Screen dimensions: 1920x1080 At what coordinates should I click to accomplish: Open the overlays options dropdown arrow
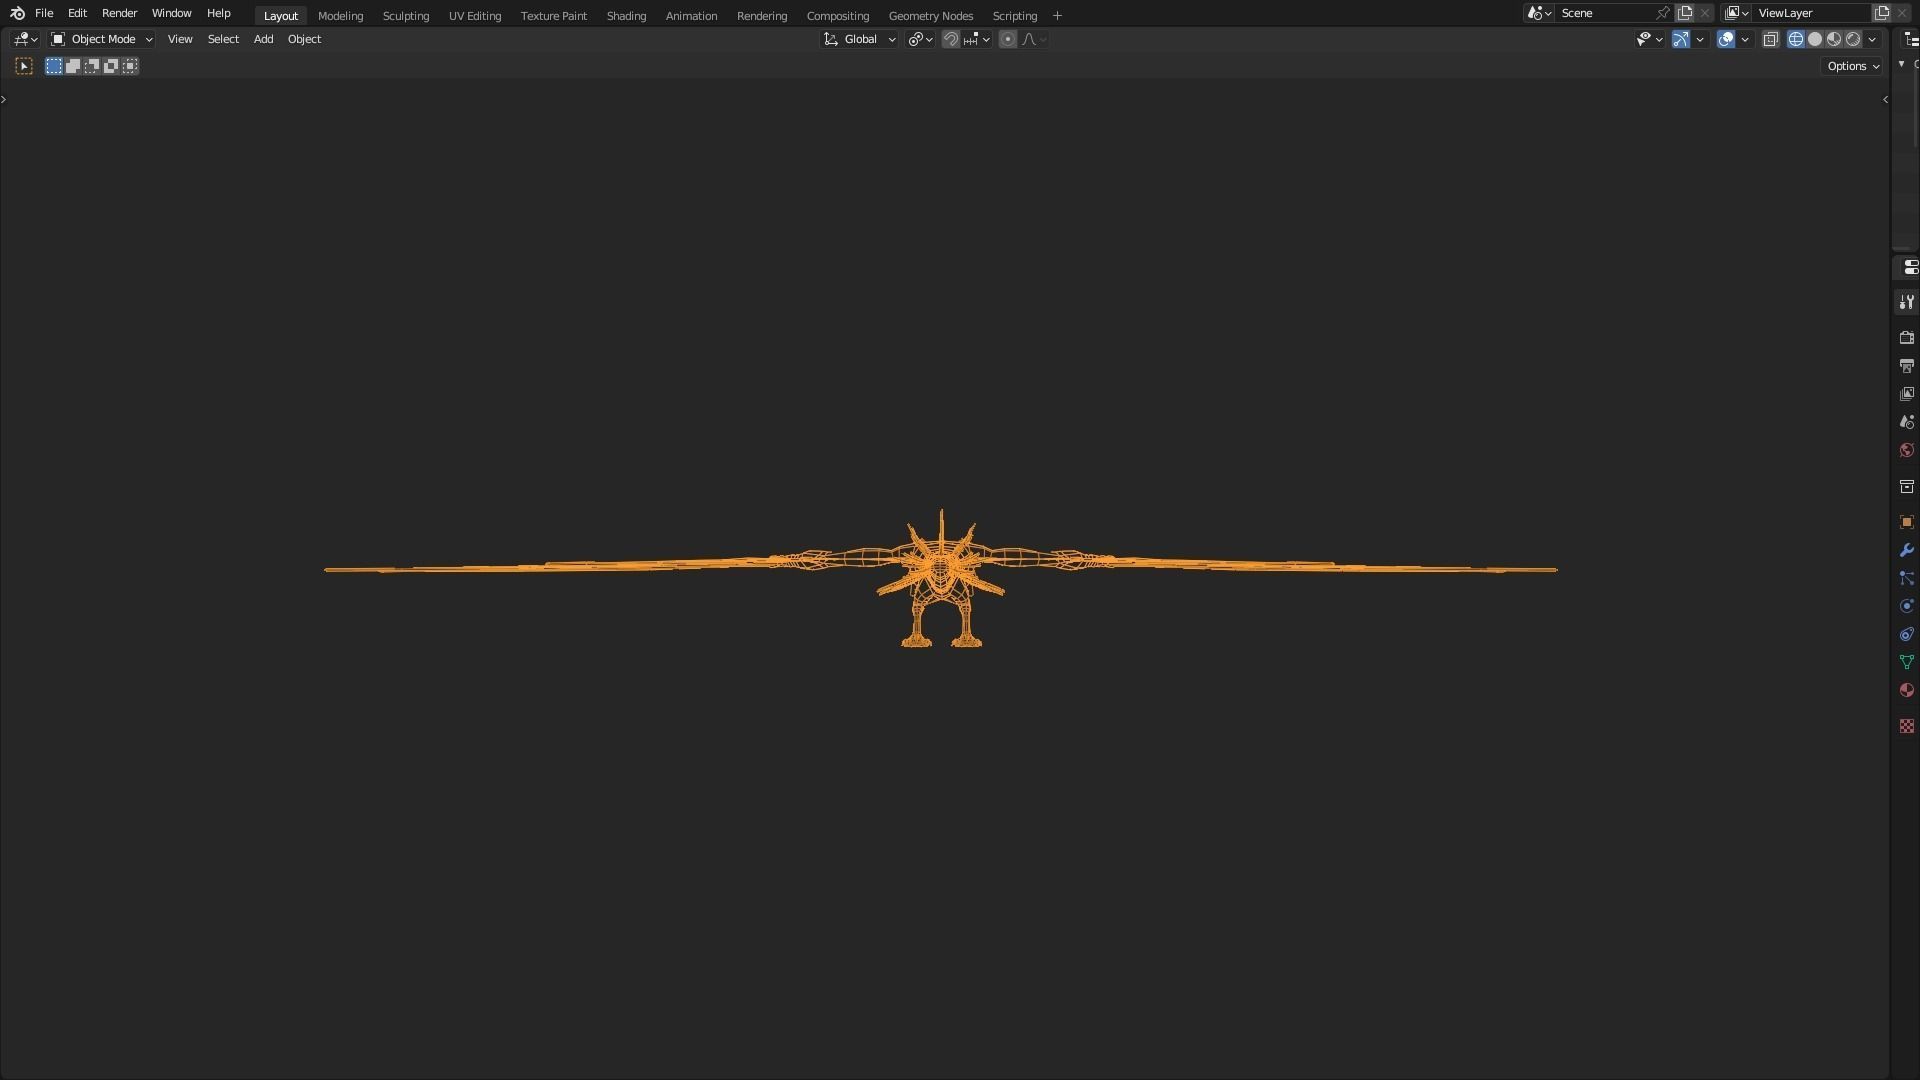pos(1745,39)
